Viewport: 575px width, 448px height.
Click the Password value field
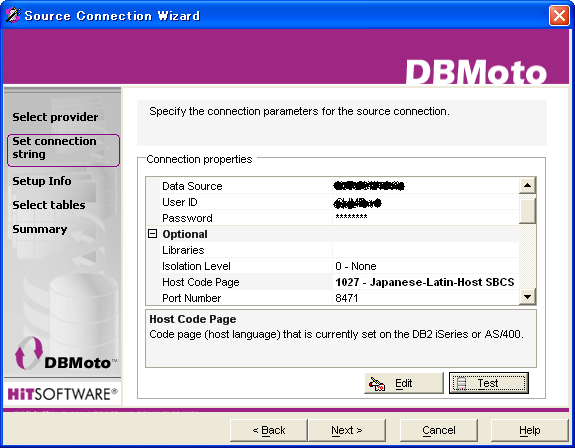click(x=425, y=218)
